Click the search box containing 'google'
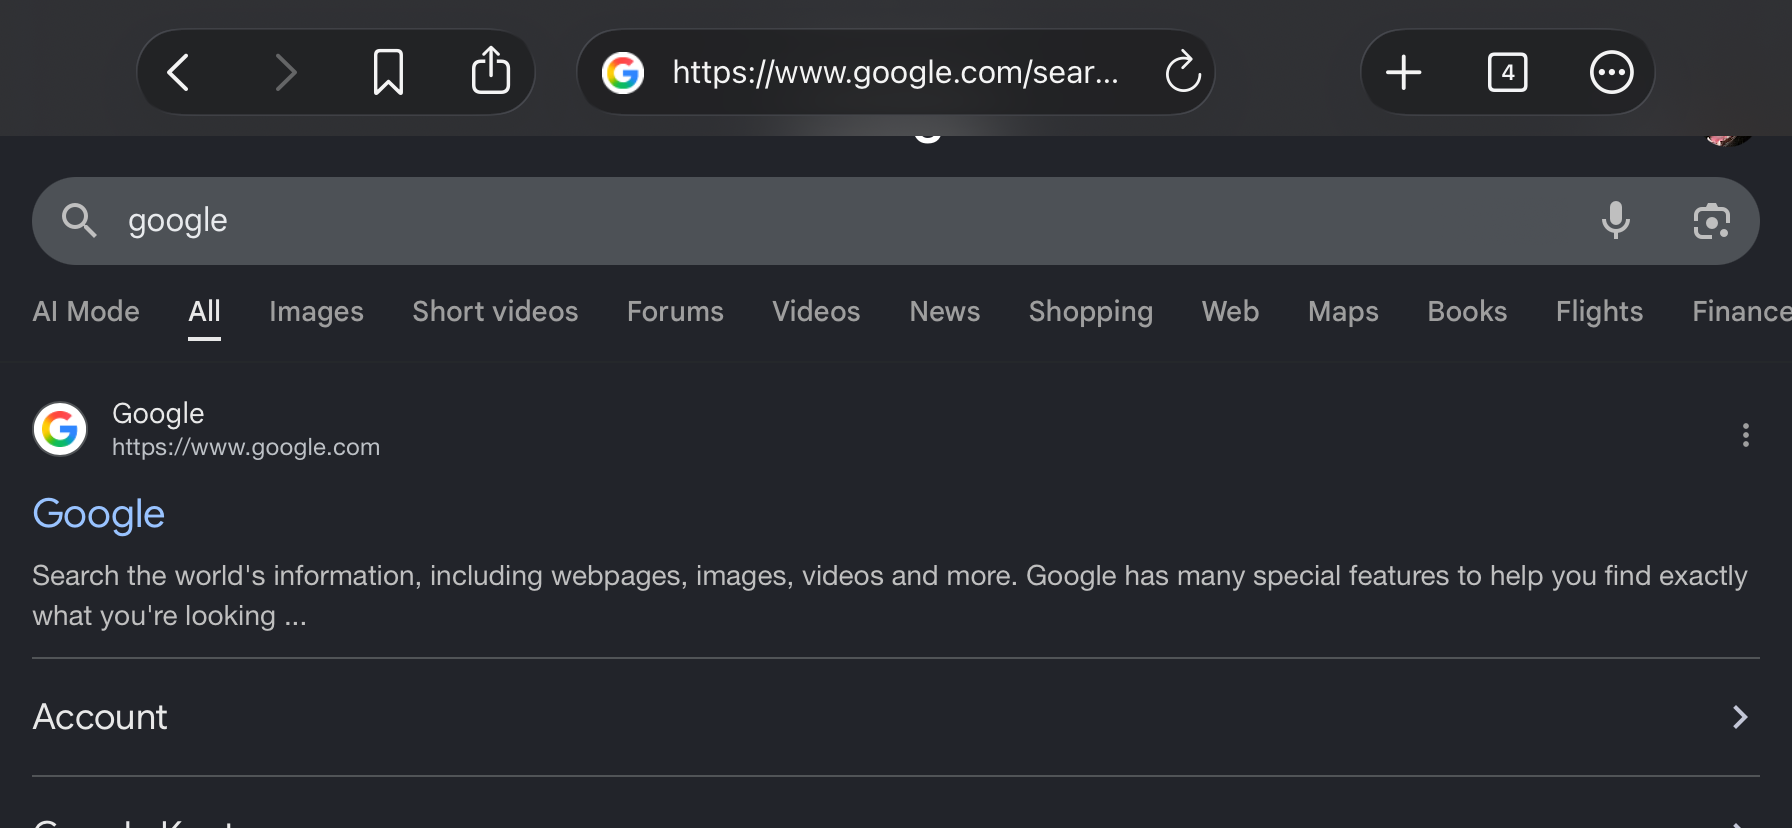This screenshot has width=1792, height=828. coord(895,221)
